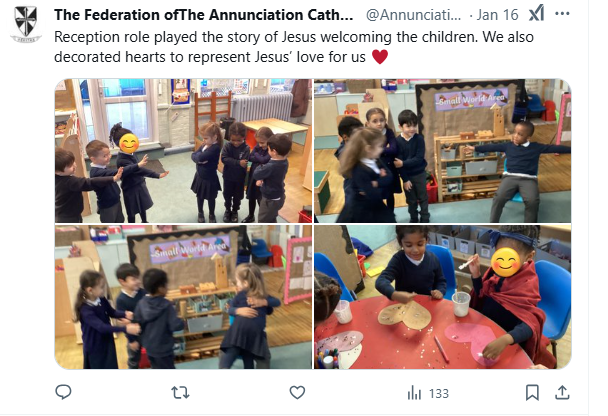Open top-left photo of children lining up
This screenshot has width=608, height=416.
[183, 150]
